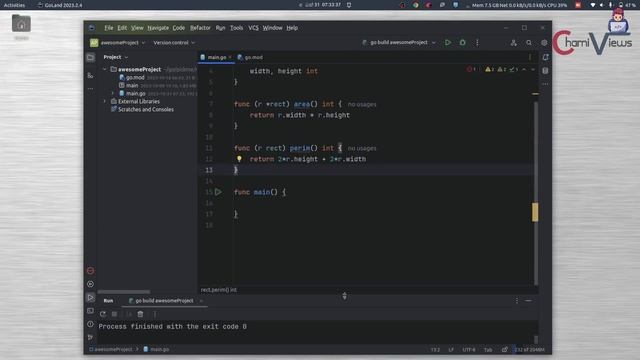Click the red error indicator in editor

click(x=471, y=69)
